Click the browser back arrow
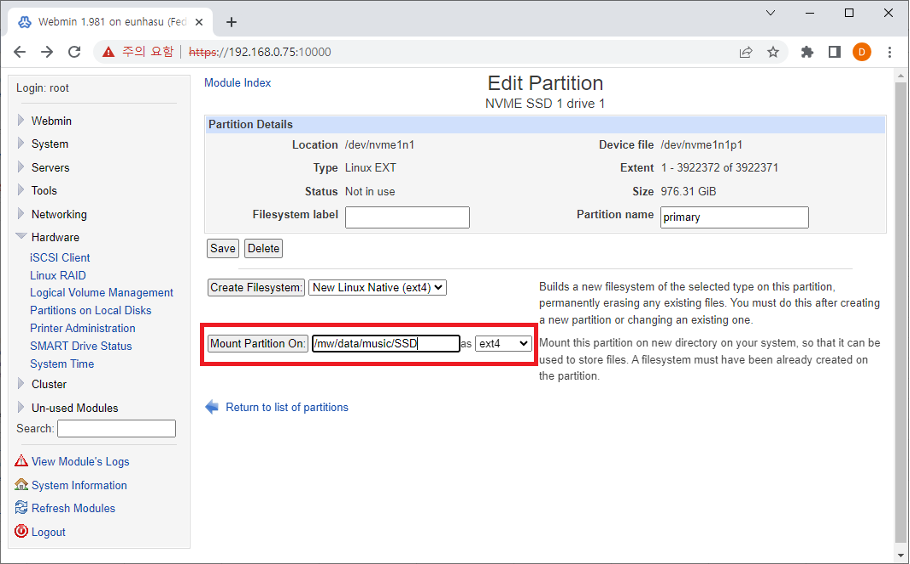This screenshot has height=564, width=910. tap(20, 52)
